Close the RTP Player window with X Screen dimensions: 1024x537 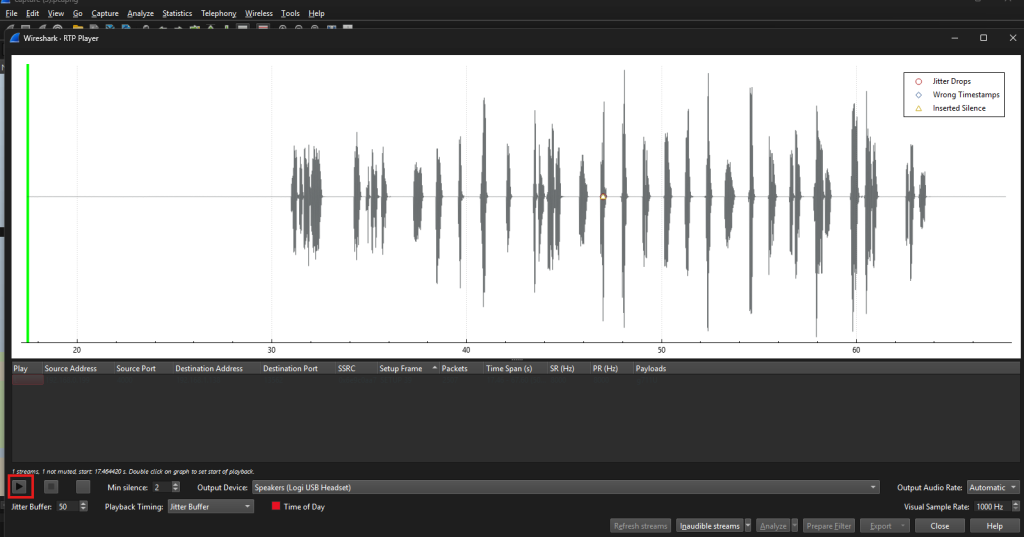pos(1013,38)
